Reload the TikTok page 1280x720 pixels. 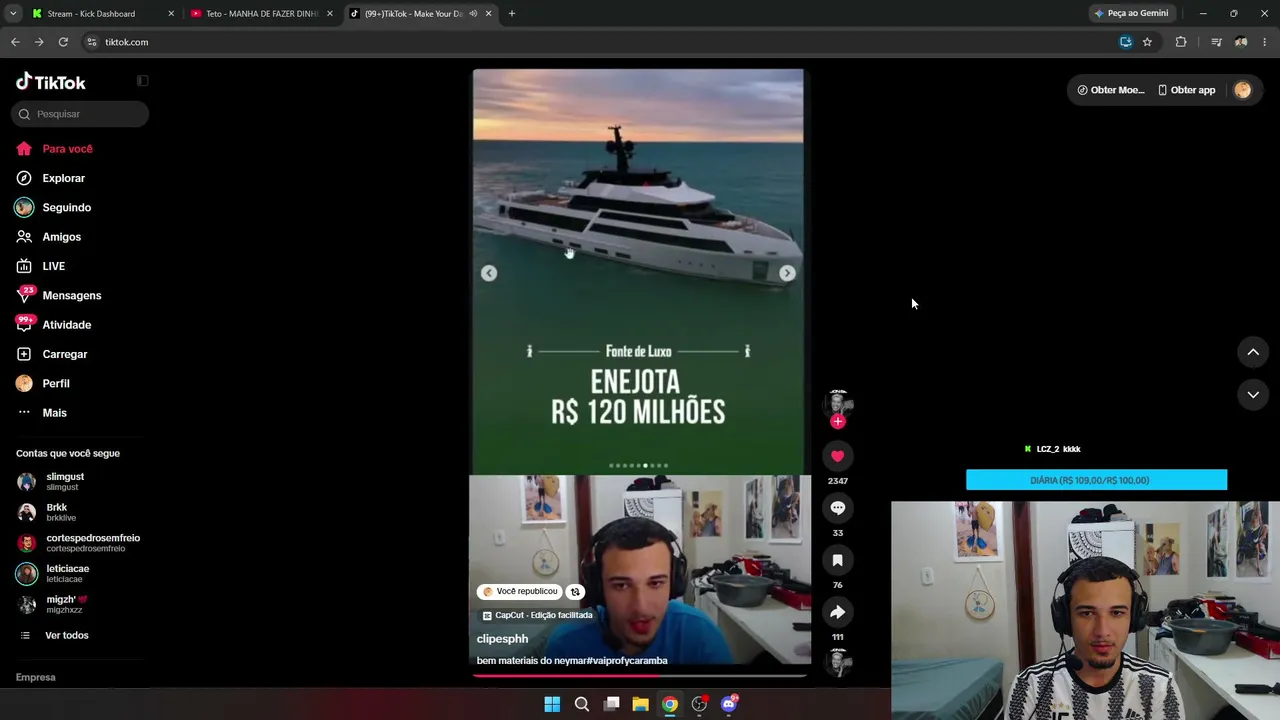point(63,42)
